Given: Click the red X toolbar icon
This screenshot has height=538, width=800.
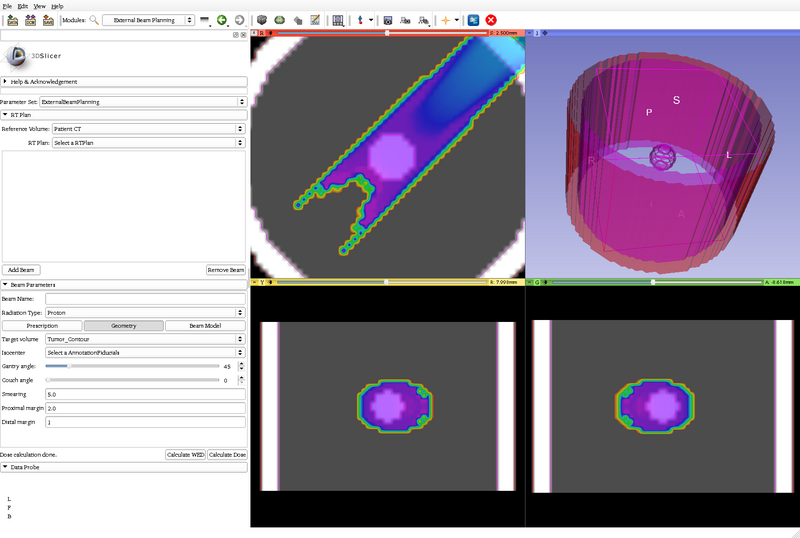Looking at the screenshot, I should pyautogui.click(x=491, y=20).
